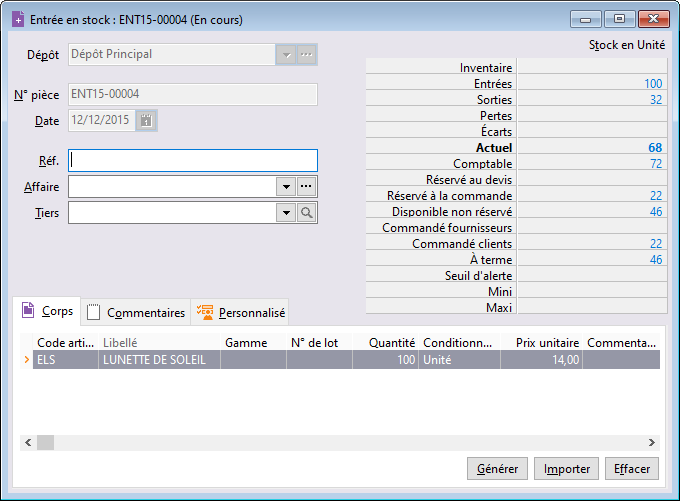Click the À terme value 46
Screen dimensions: 680x501
coord(656,259)
